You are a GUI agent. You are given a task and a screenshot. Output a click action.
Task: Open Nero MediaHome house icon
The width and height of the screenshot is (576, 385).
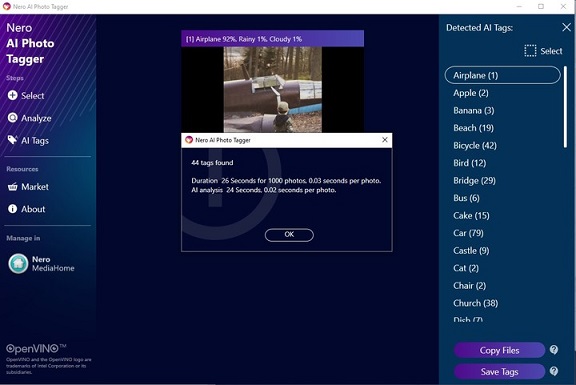[18, 263]
